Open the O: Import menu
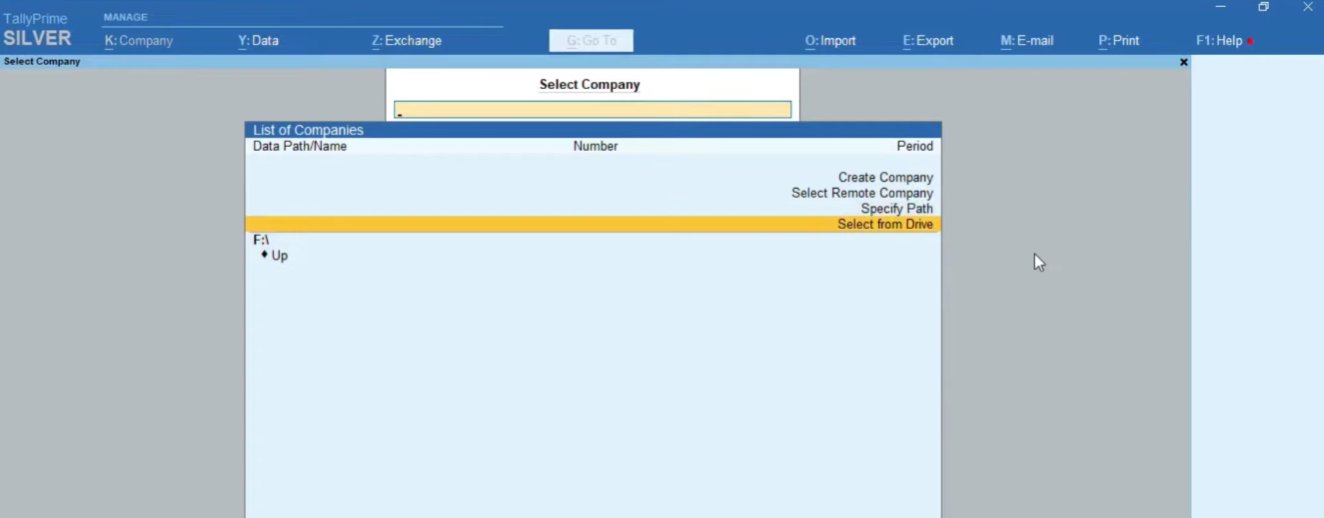 coord(830,41)
